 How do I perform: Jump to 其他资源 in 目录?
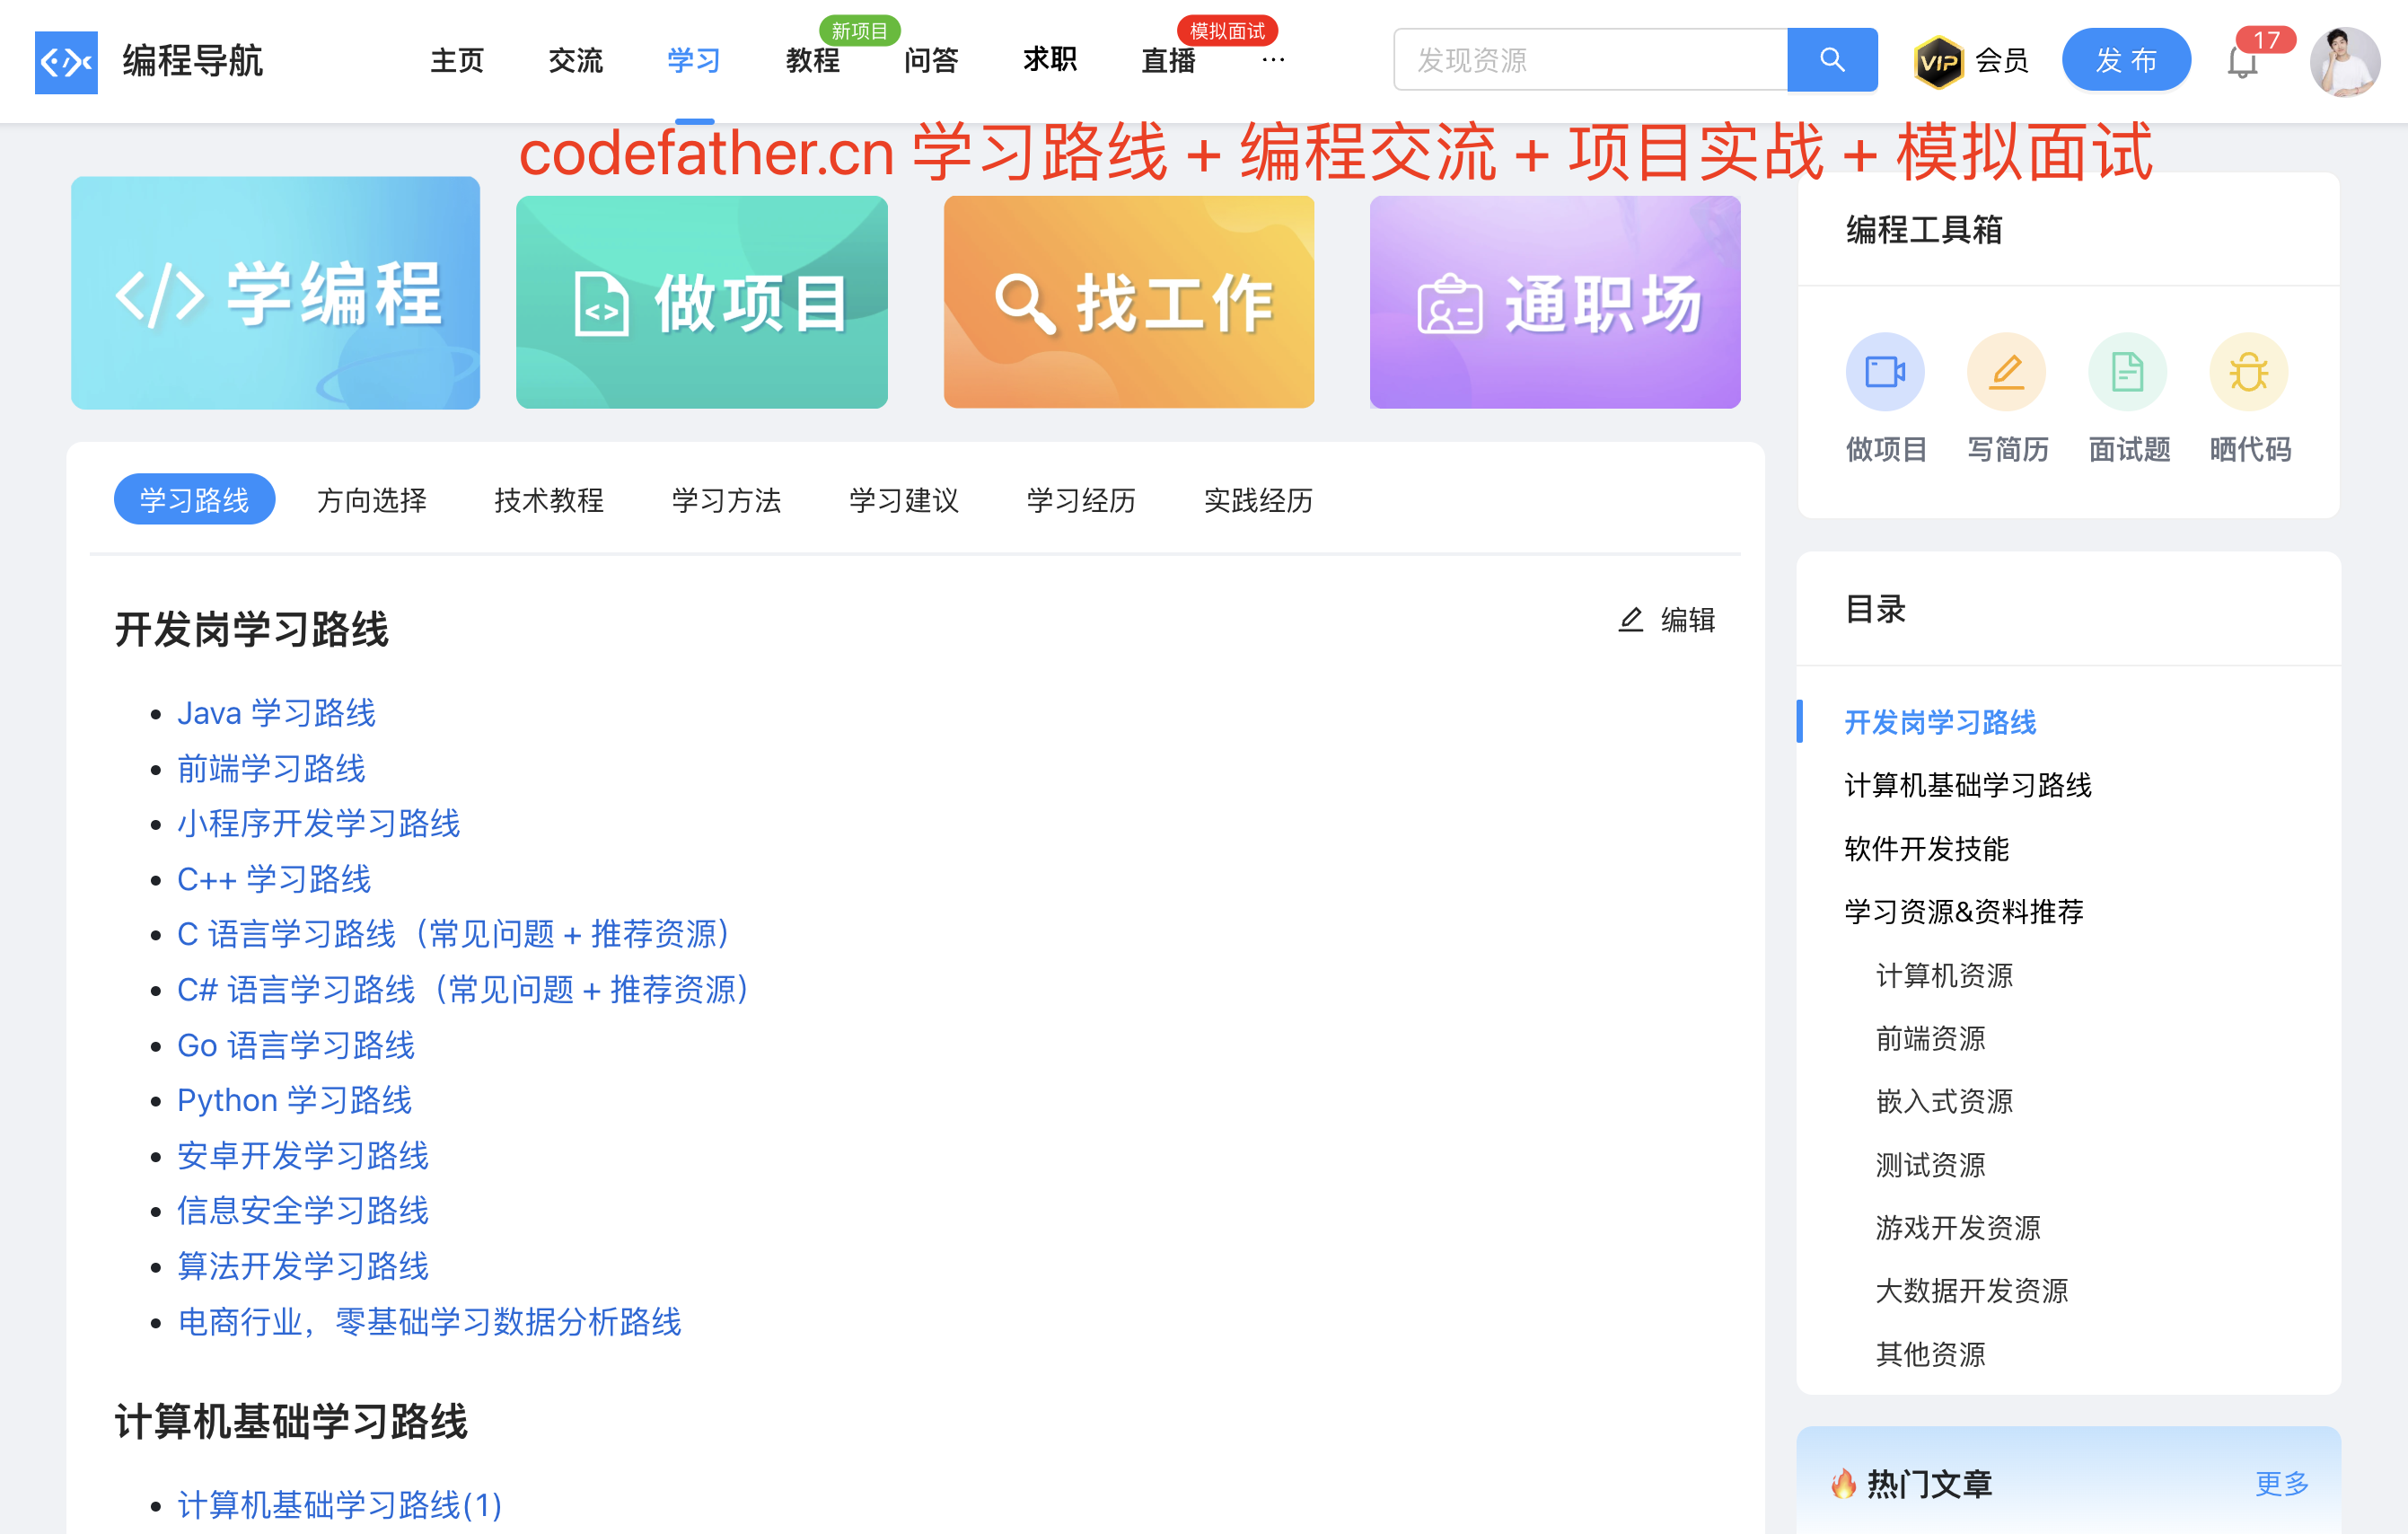click(x=1930, y=1354)
